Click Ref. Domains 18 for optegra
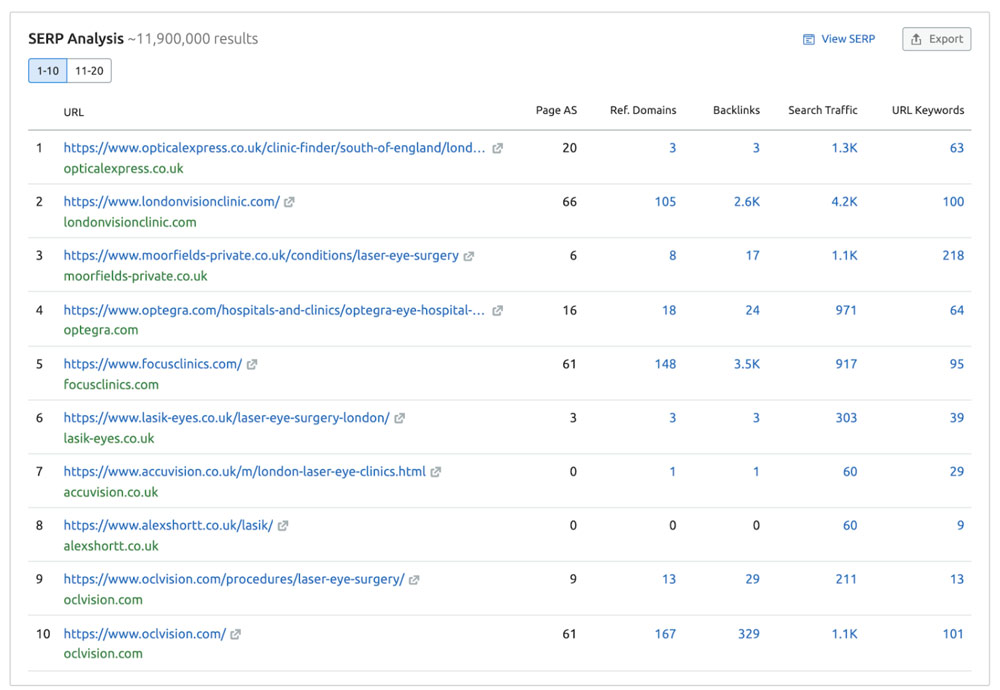Viewport: 1000px width, 690px height. [x=669, y=310]
